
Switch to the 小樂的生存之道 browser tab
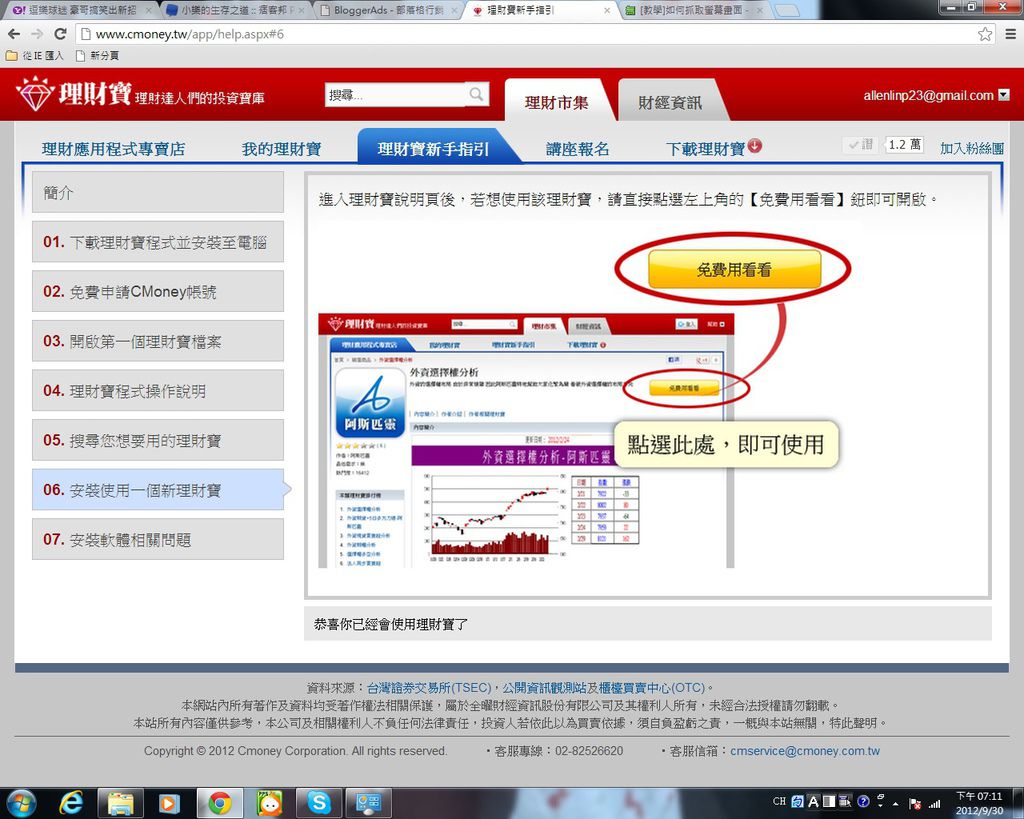234,10
